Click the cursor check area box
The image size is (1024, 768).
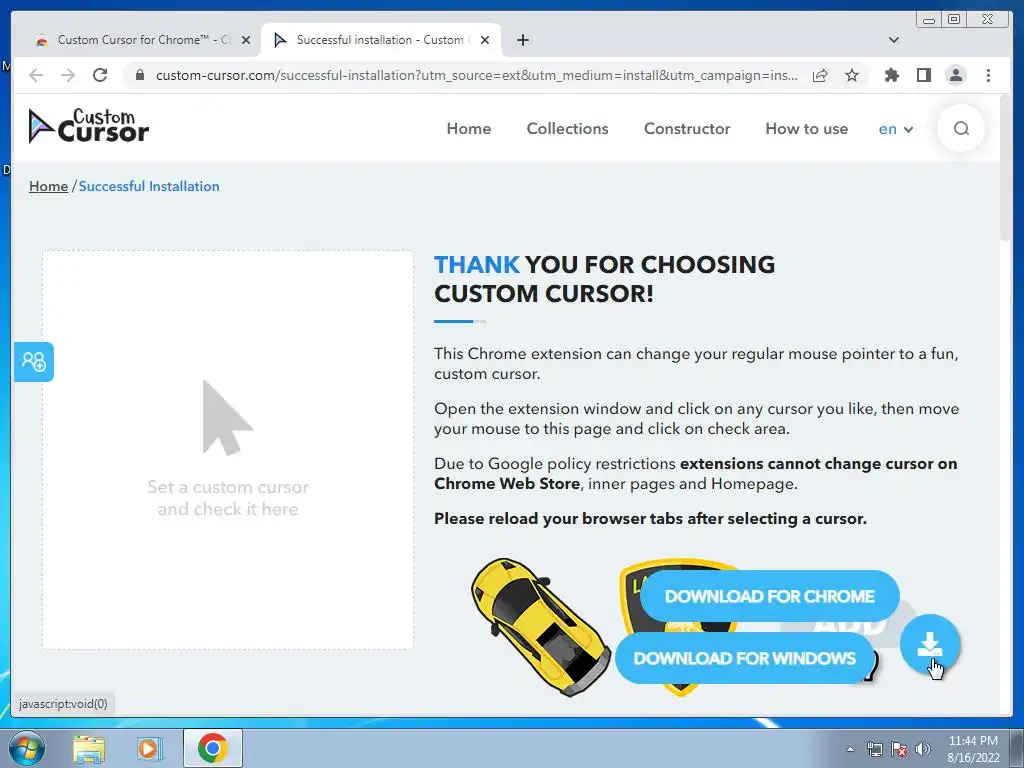tap(227, 450)
